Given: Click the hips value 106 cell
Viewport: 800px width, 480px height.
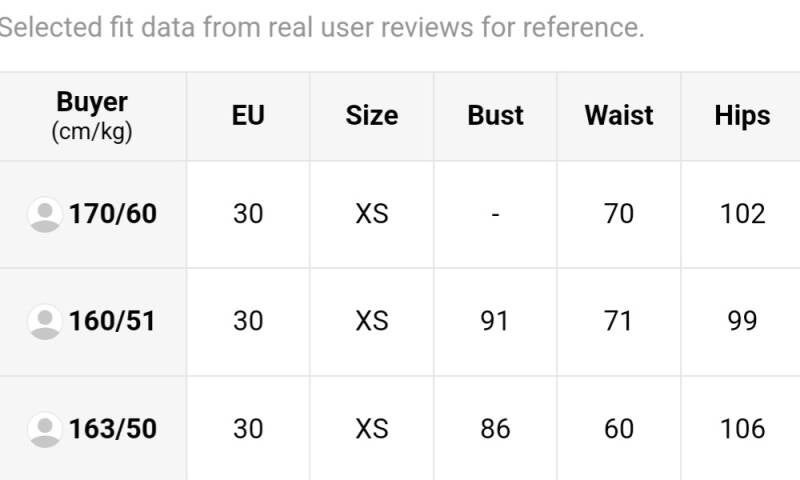Looking at the screenshot, I should (742, 429).
